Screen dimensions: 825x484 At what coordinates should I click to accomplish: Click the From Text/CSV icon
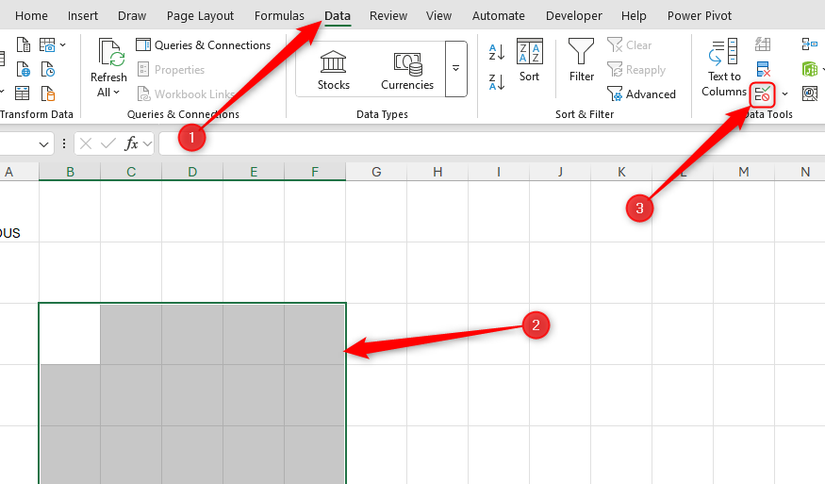[23, 45]
